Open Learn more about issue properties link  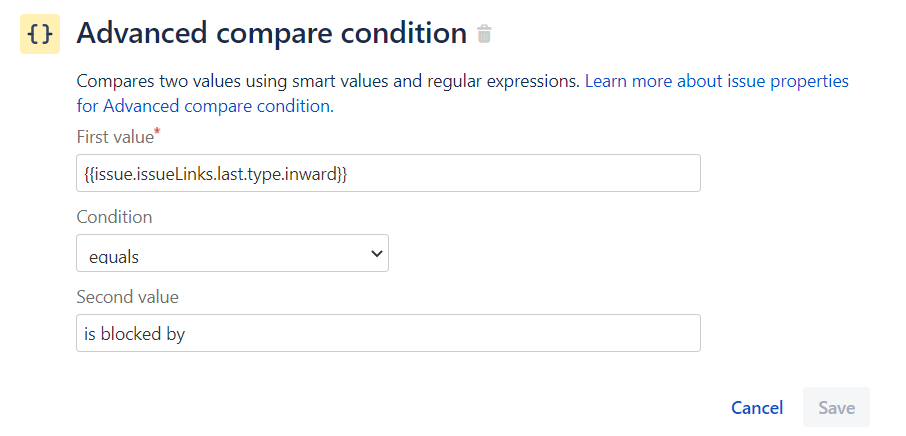pyautogui.click(x=716, y=81)
